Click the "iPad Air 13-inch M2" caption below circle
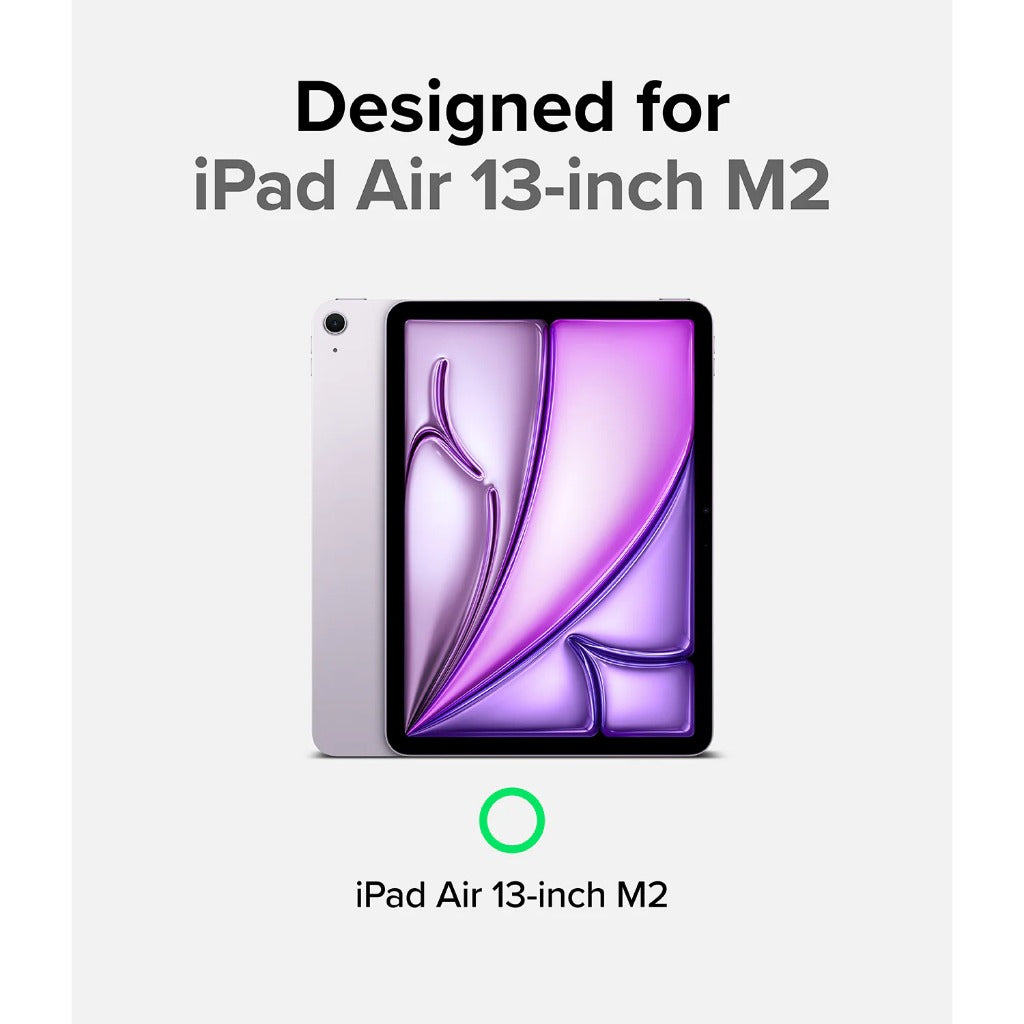 tap(512, 895)
